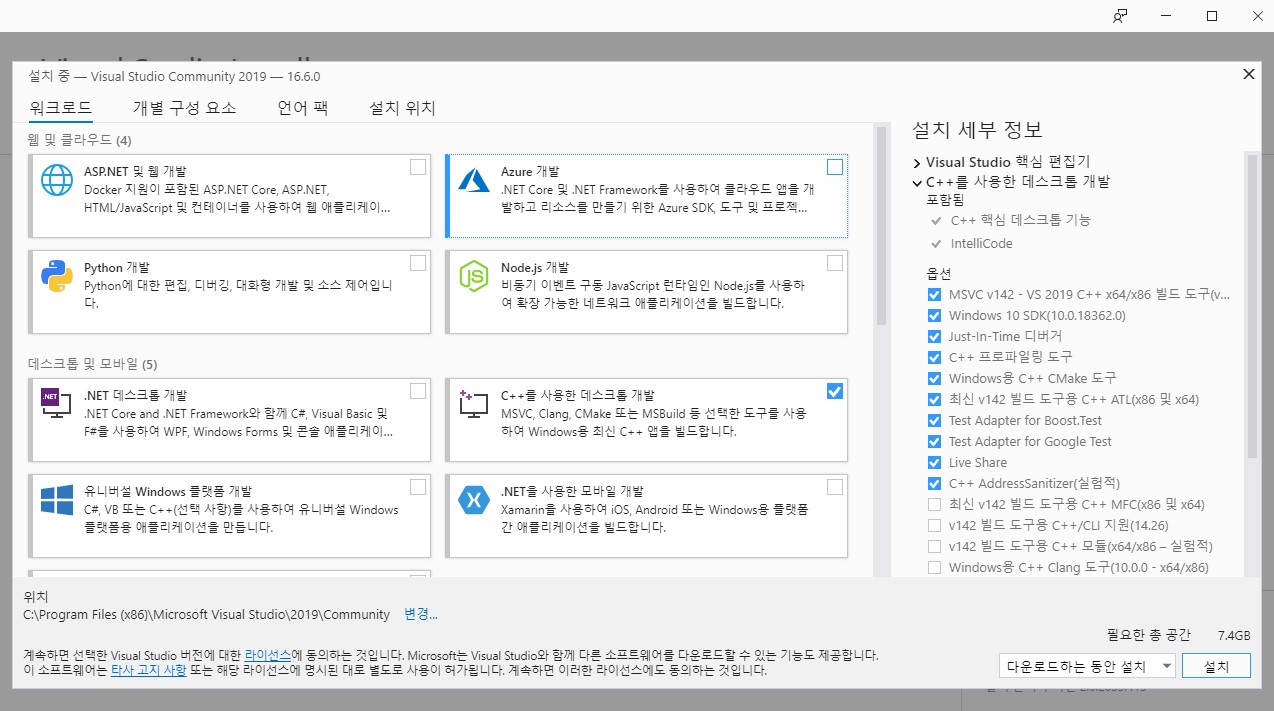Uncheck the C++ desktop development workload

pyautogui.click(x=835, y=391)
